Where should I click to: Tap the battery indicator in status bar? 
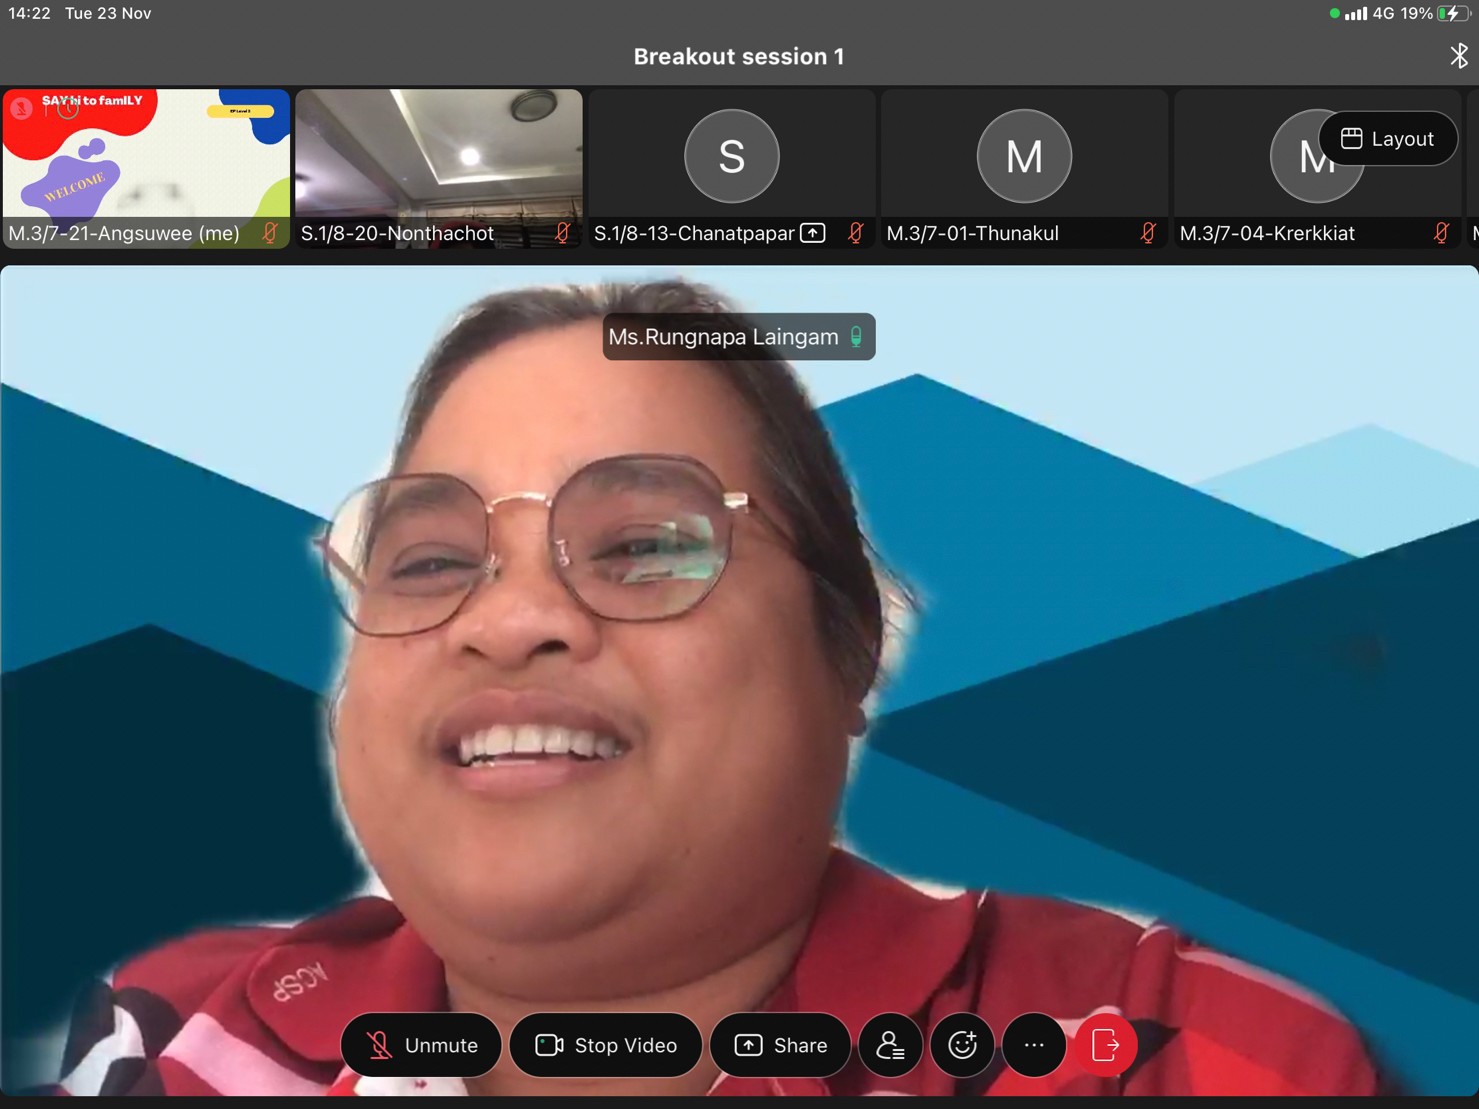tap(1453, 13)
